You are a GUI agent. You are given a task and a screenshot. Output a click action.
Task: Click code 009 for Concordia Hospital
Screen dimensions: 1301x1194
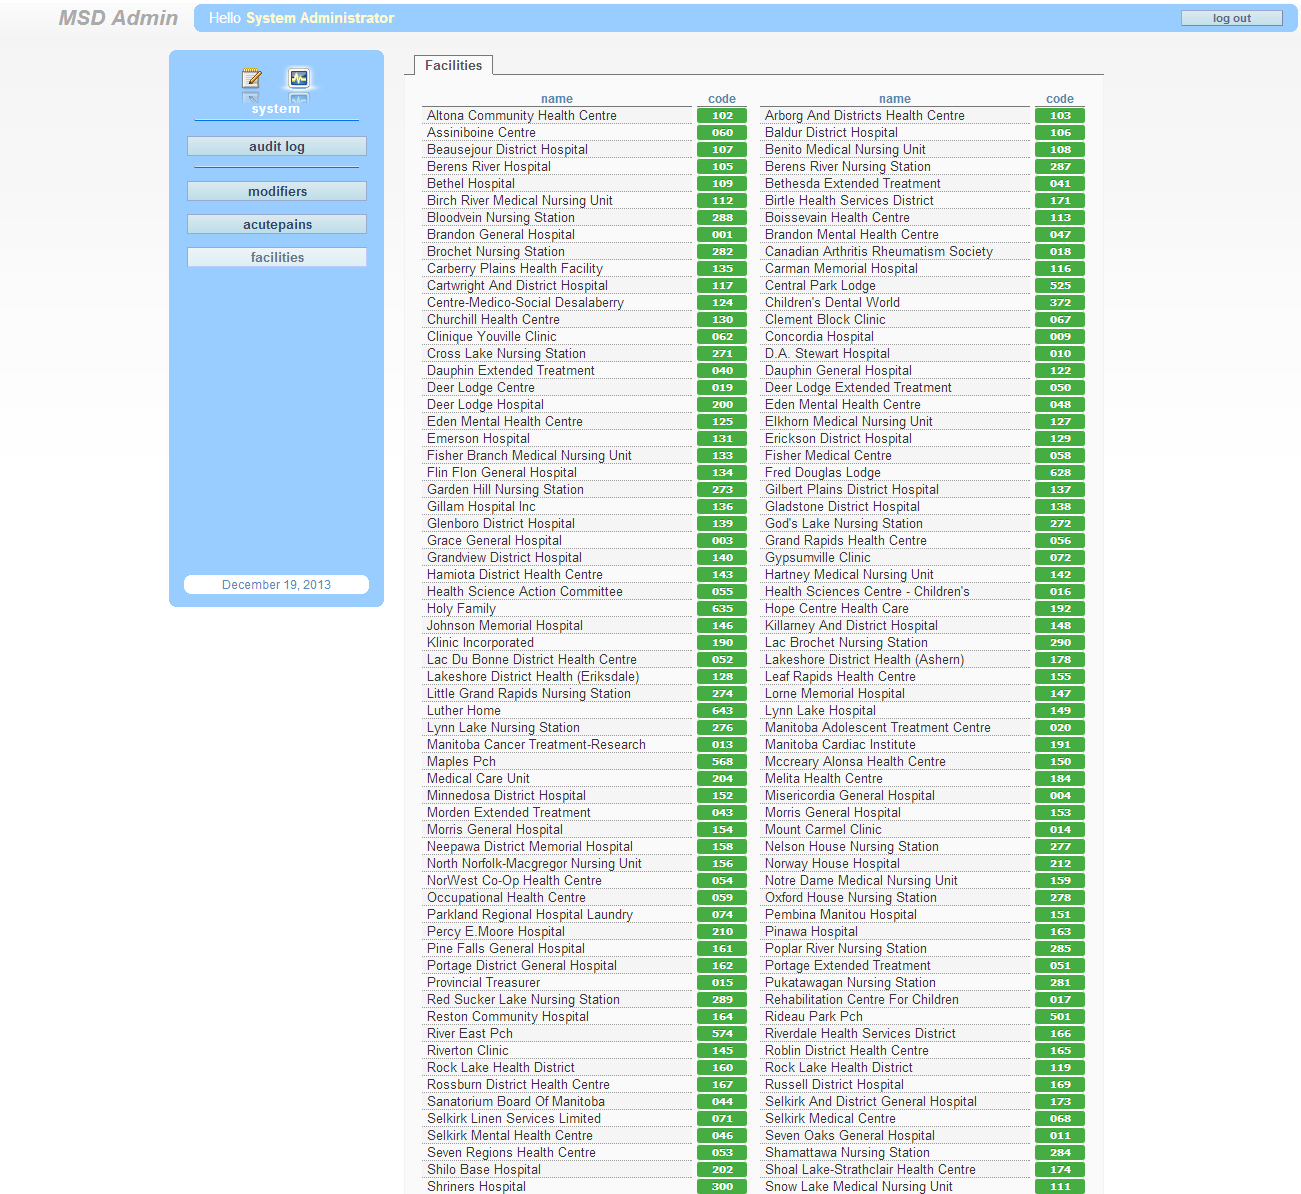tap(1060, 337)
